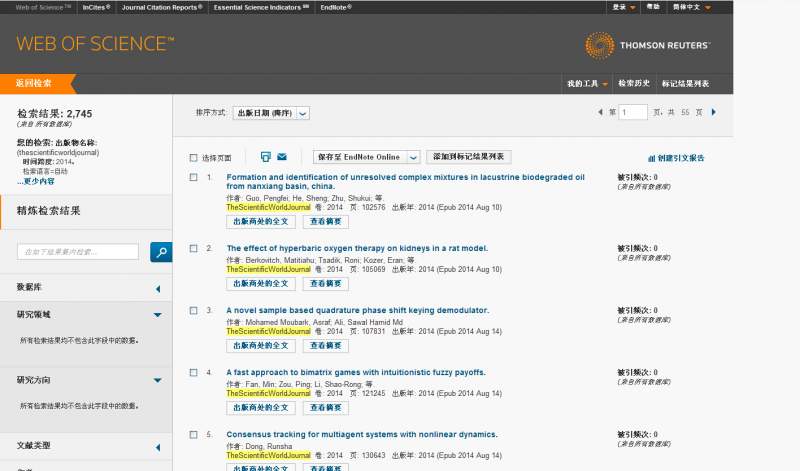
Task: Click the magnifier search-within-results button
Action: (x=161, y=252)
